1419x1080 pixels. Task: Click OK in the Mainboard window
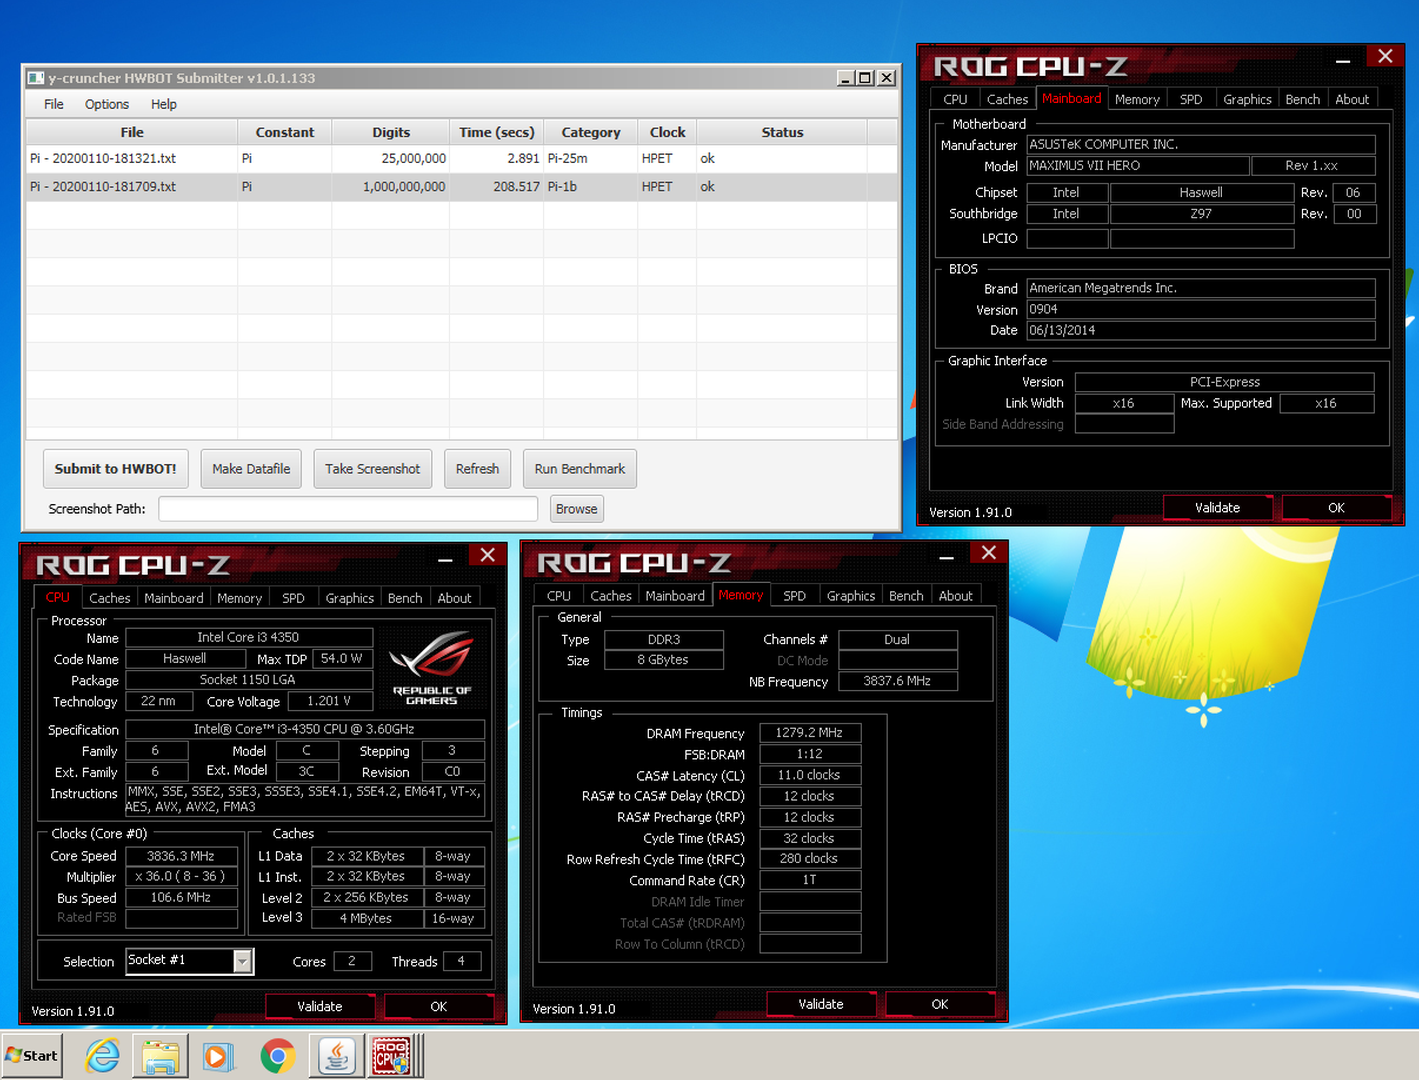[1336, 508]
